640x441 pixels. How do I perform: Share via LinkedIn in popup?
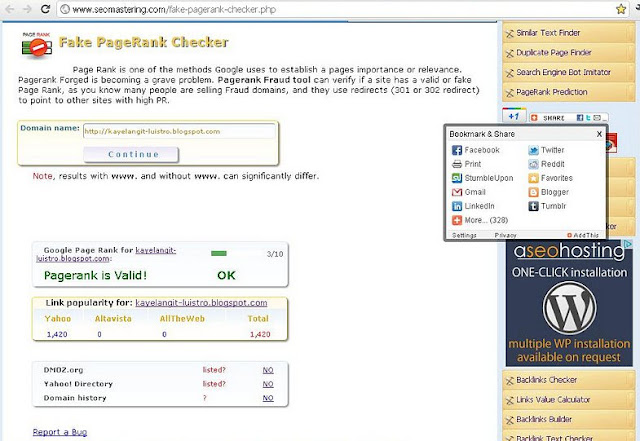coord(473,206)
